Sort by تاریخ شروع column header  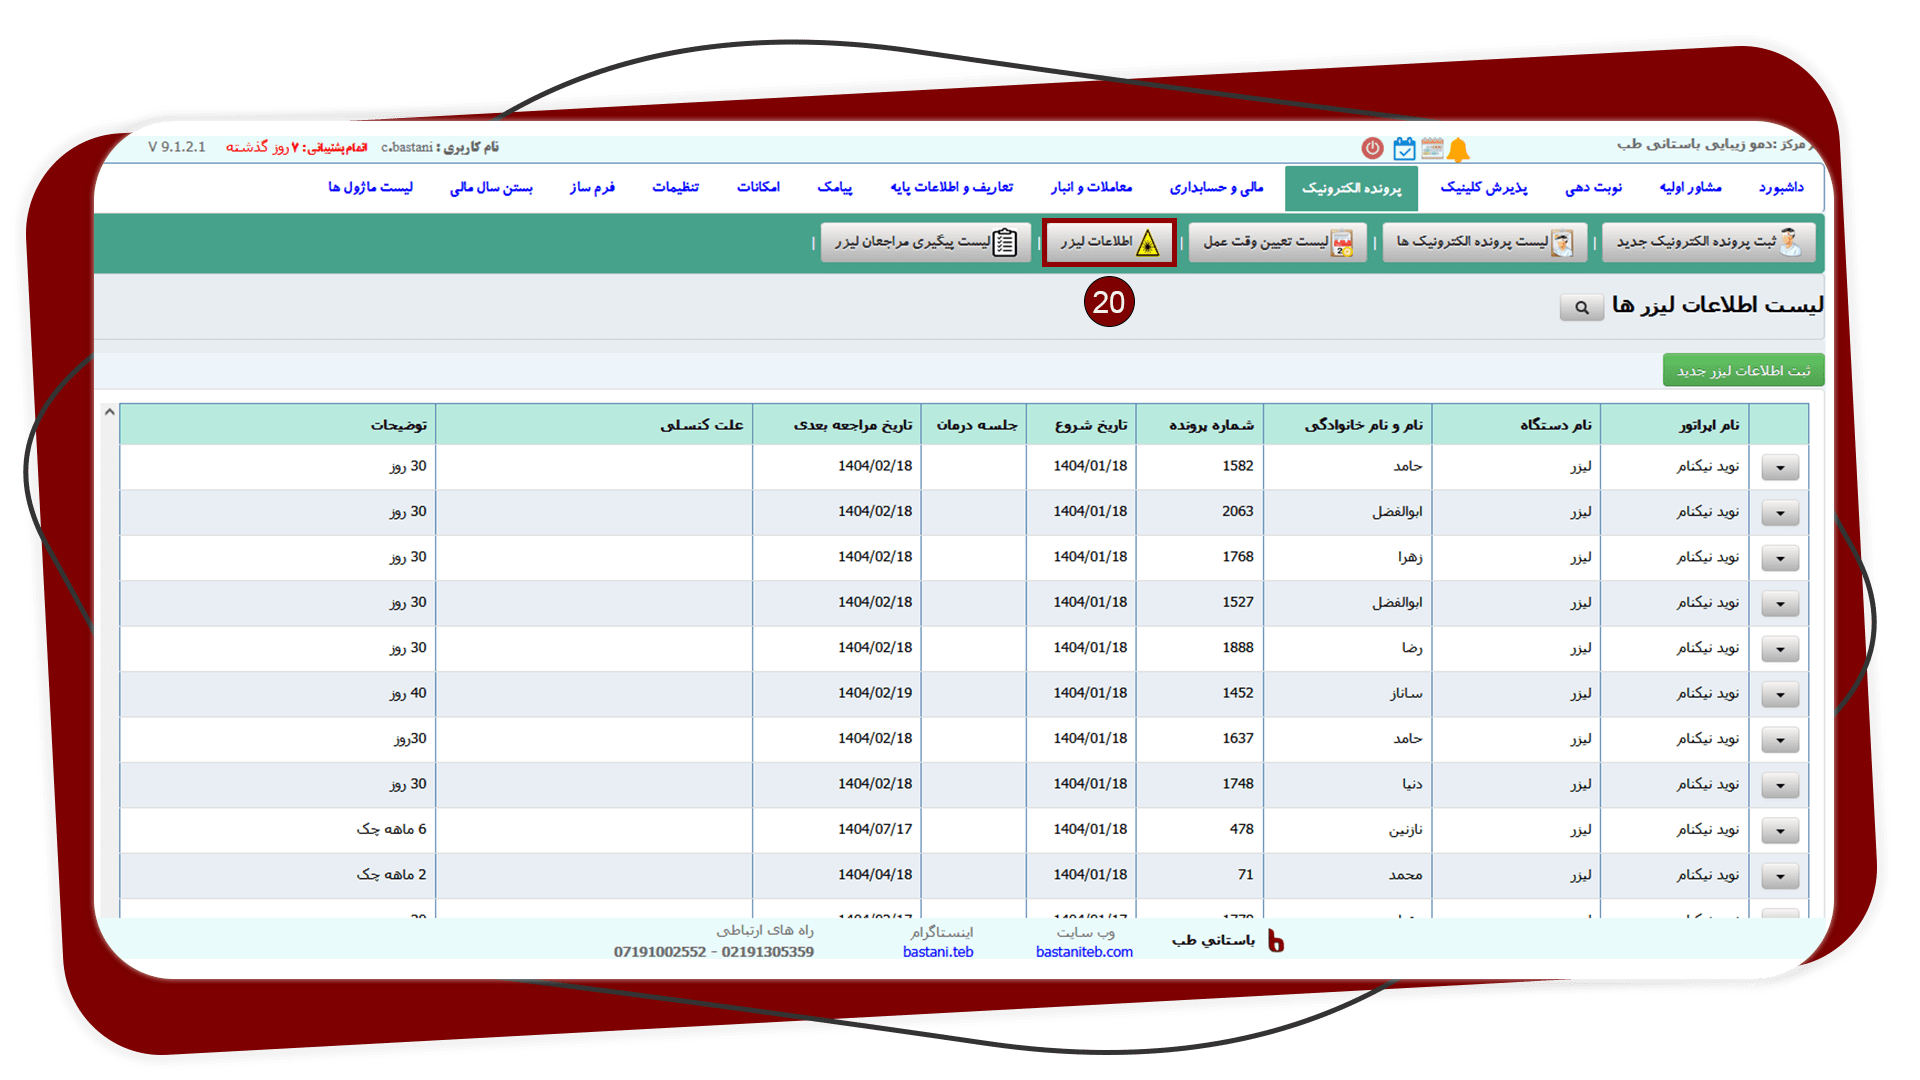pos(1081,425)
